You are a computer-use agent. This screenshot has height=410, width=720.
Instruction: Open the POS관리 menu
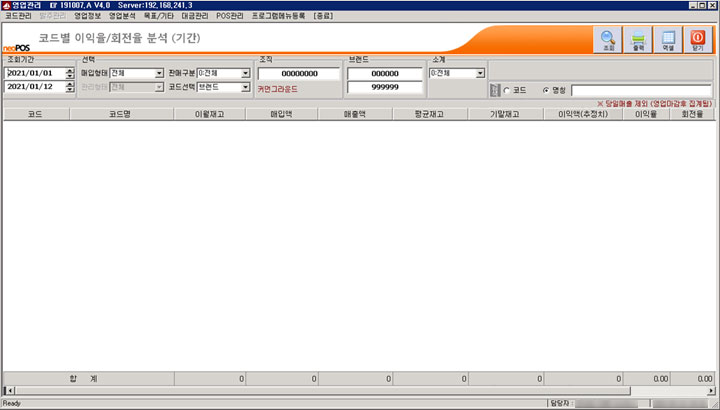coord(230,16)
